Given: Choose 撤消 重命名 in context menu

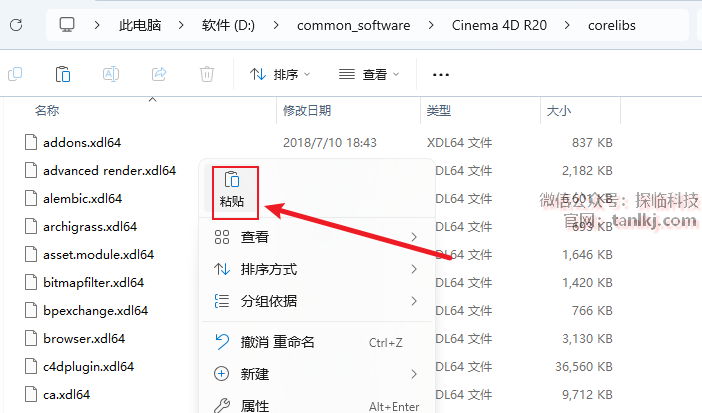Looking at the screenshot, I should point(317,342).
